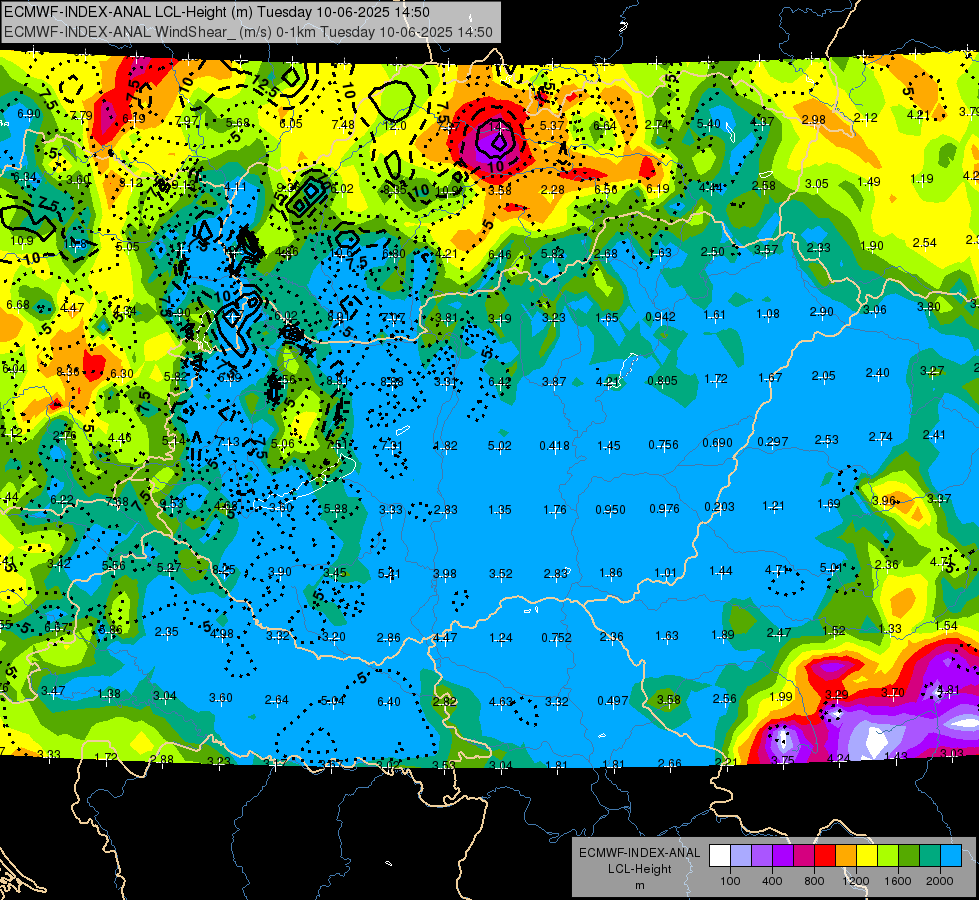Click the wind shear value '9.53'

tap(171, 503)
